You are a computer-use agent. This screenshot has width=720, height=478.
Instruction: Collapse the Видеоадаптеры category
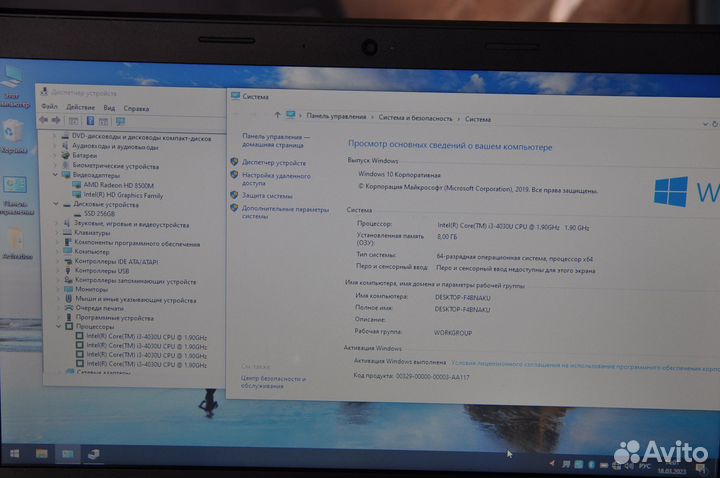coord(56,174)
